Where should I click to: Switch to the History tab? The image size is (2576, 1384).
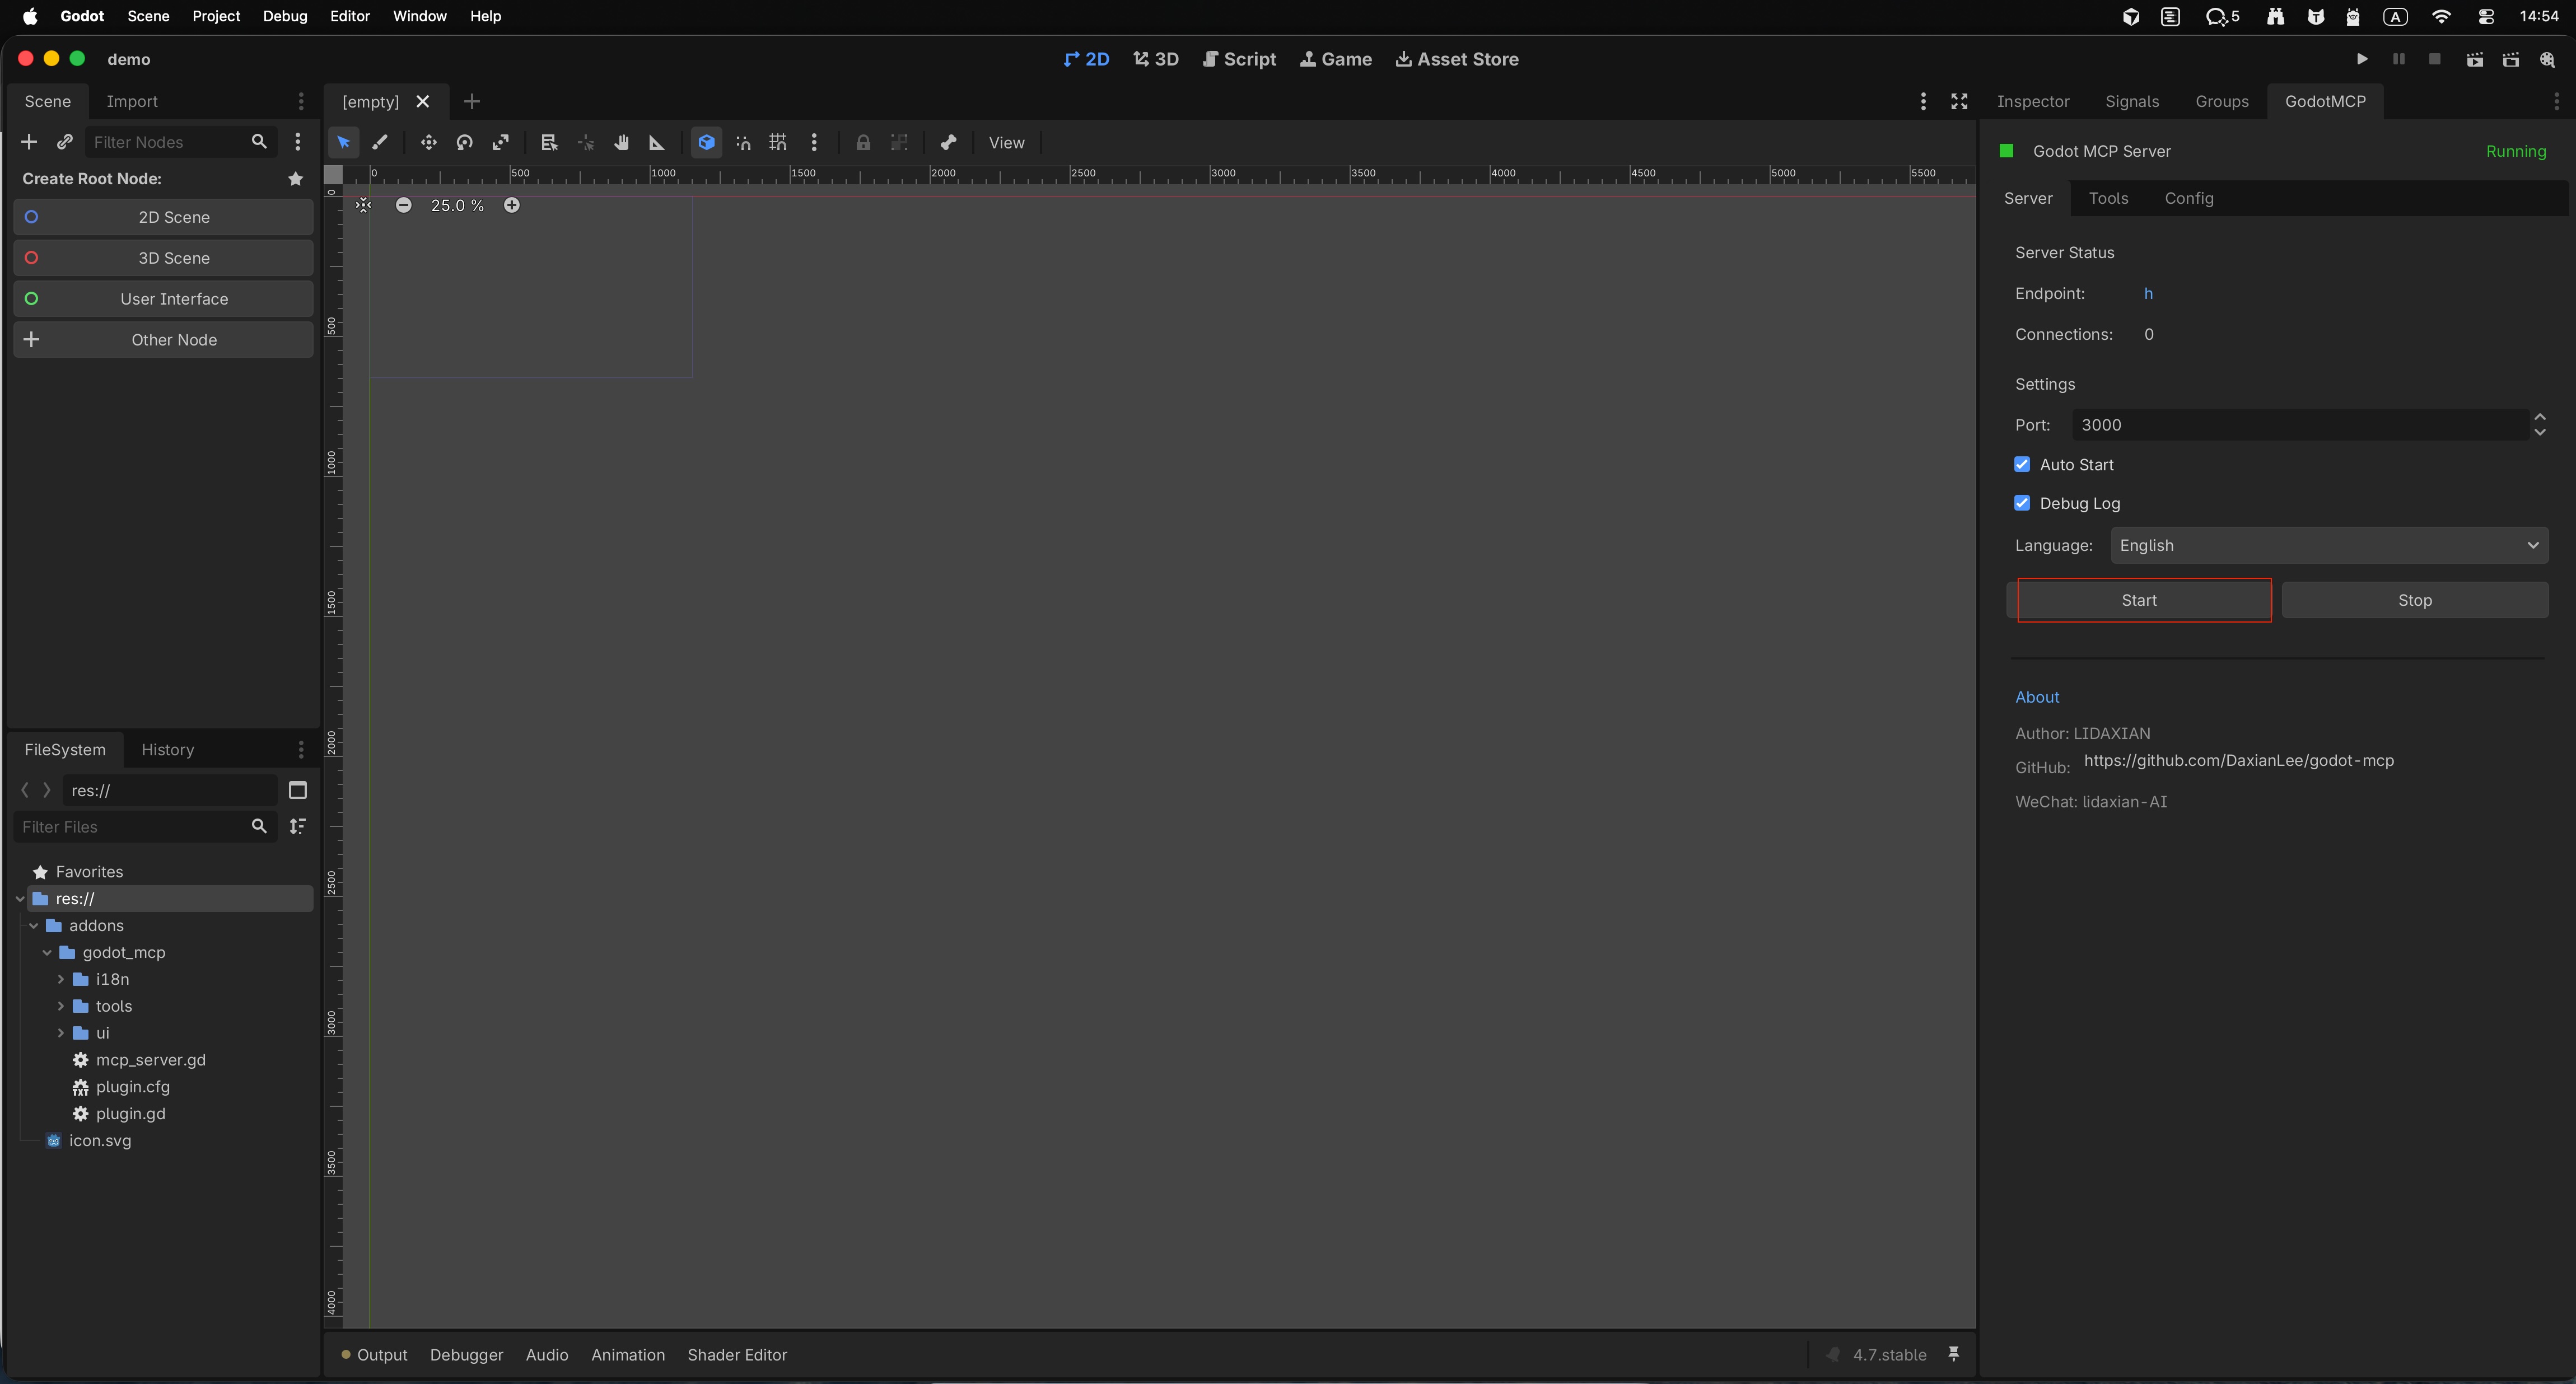(168, 750)
